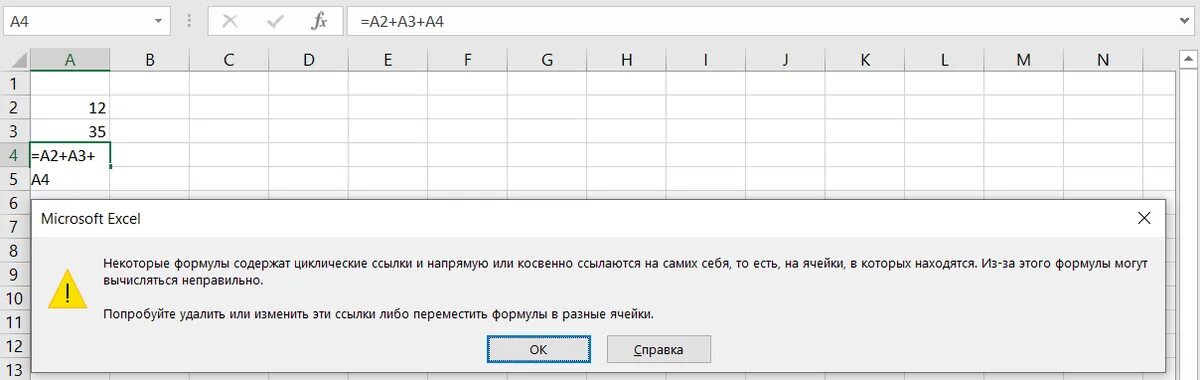Open the Insert Function fx icon
The width and height of the screenshot is (1200, 380).
320,21
